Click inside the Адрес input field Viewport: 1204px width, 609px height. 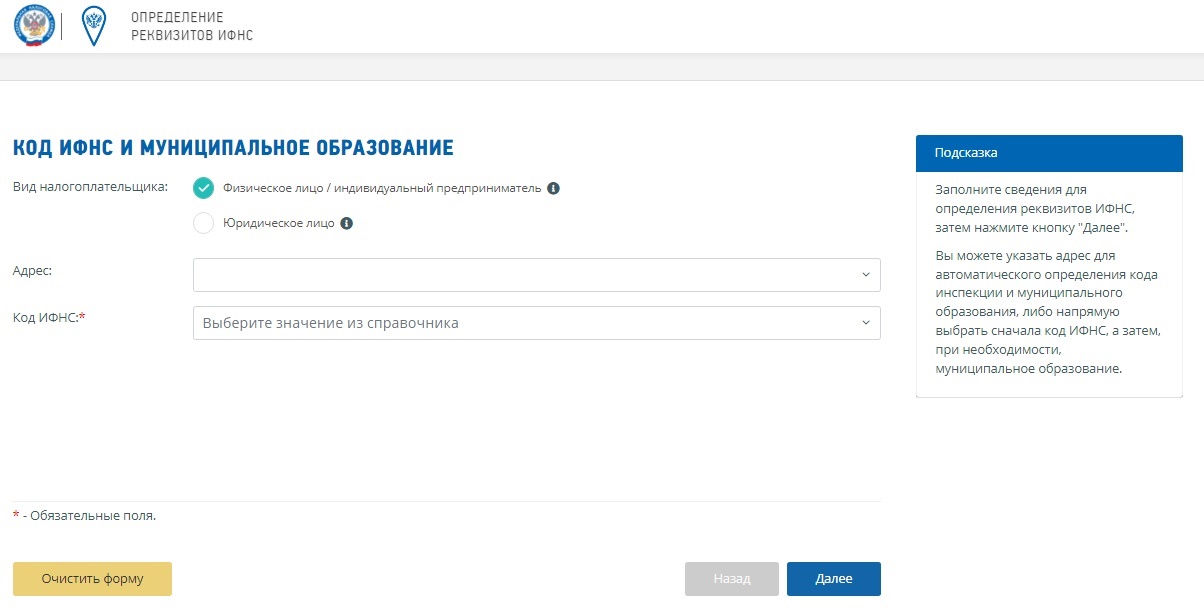point(520,275)
